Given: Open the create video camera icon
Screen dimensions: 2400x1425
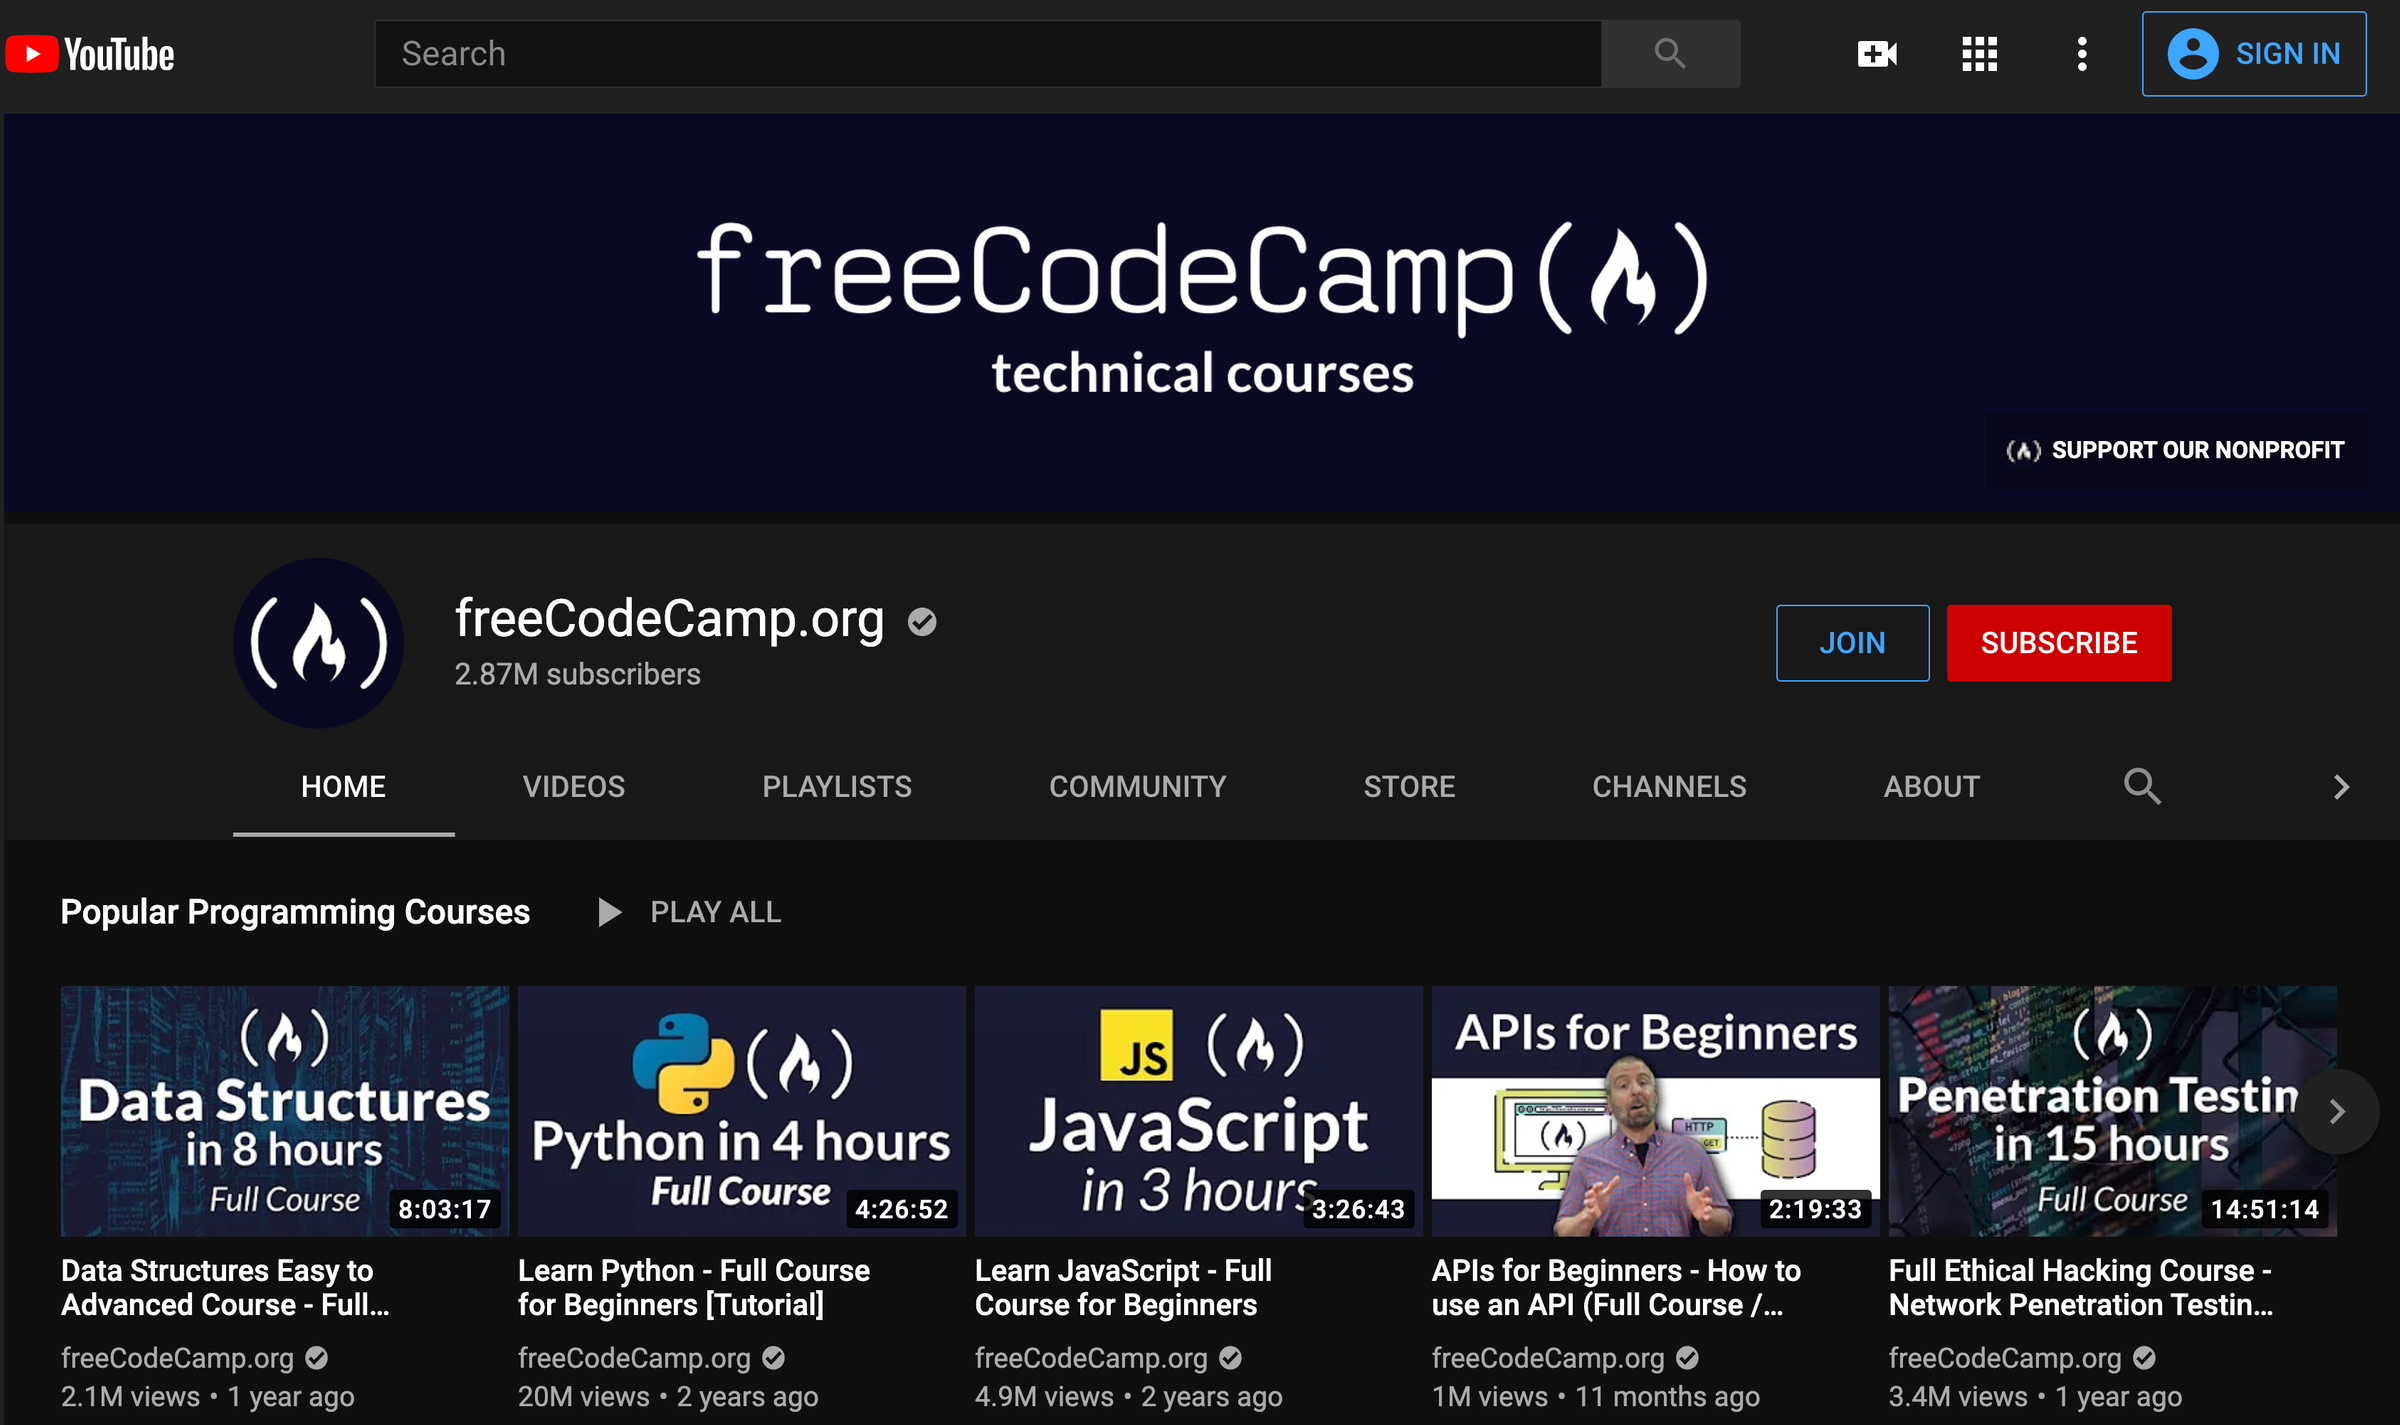Looking at the screenshot, I should [x=1876, y=54].
